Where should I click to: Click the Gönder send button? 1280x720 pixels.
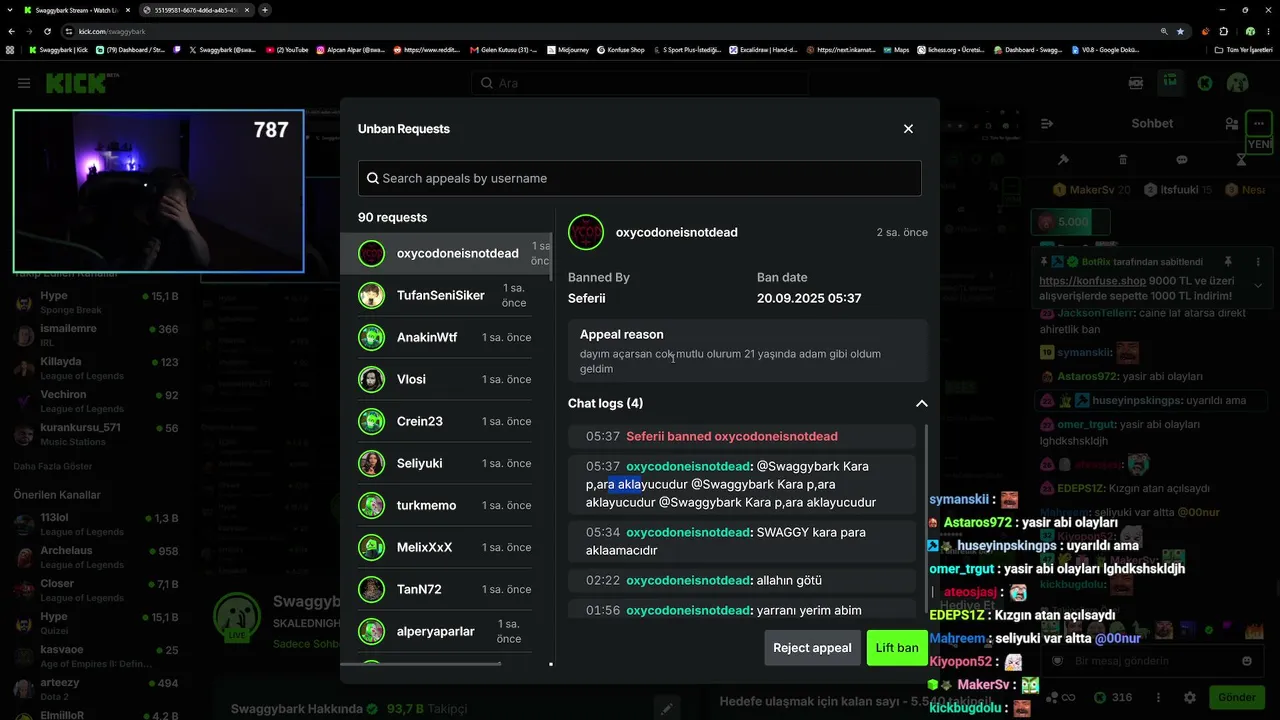pyautogui.click(x=1237, y=697)
